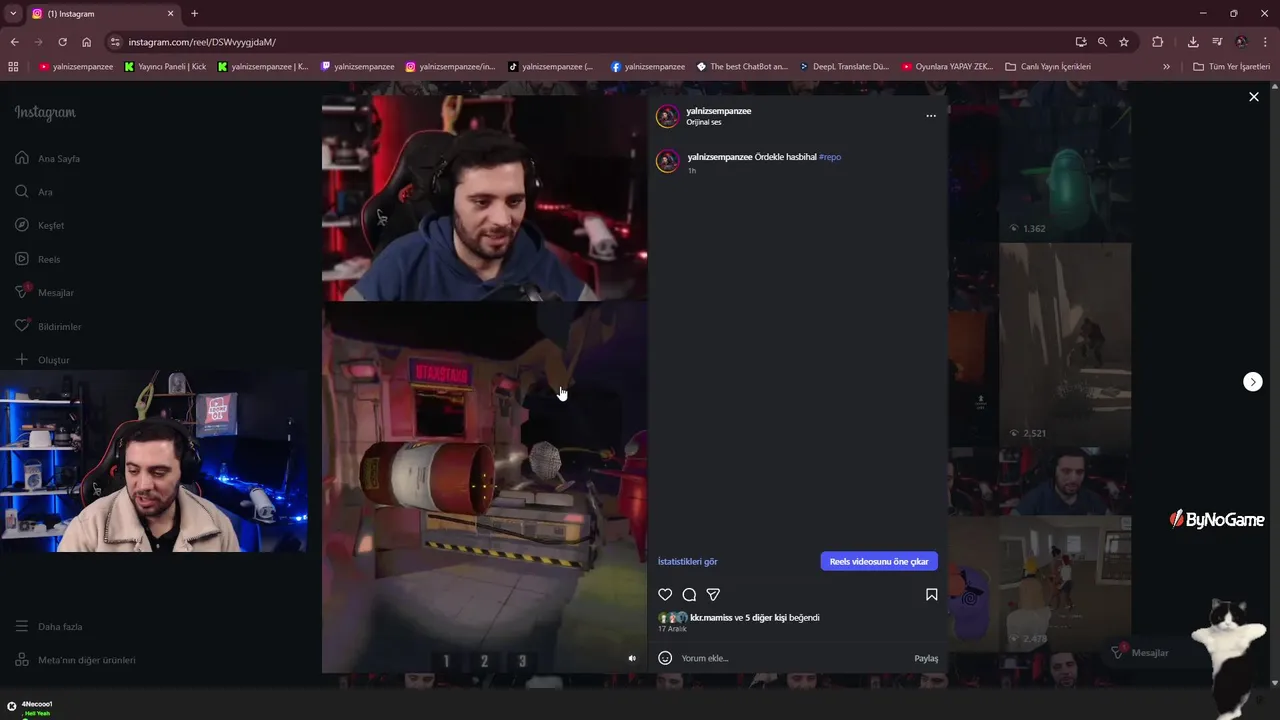1280x720 pixels.
Task: Go to Keşfet explore page
Action: pos(40,225)
